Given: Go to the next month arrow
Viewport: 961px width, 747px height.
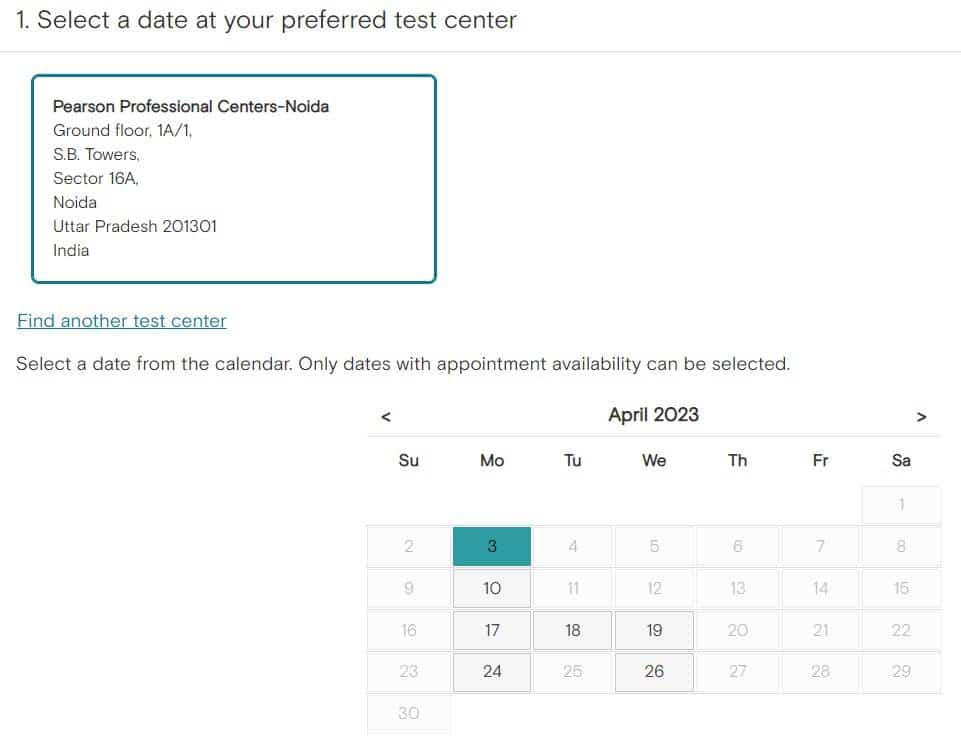Looking at the screenshot, I should [921, 417].
